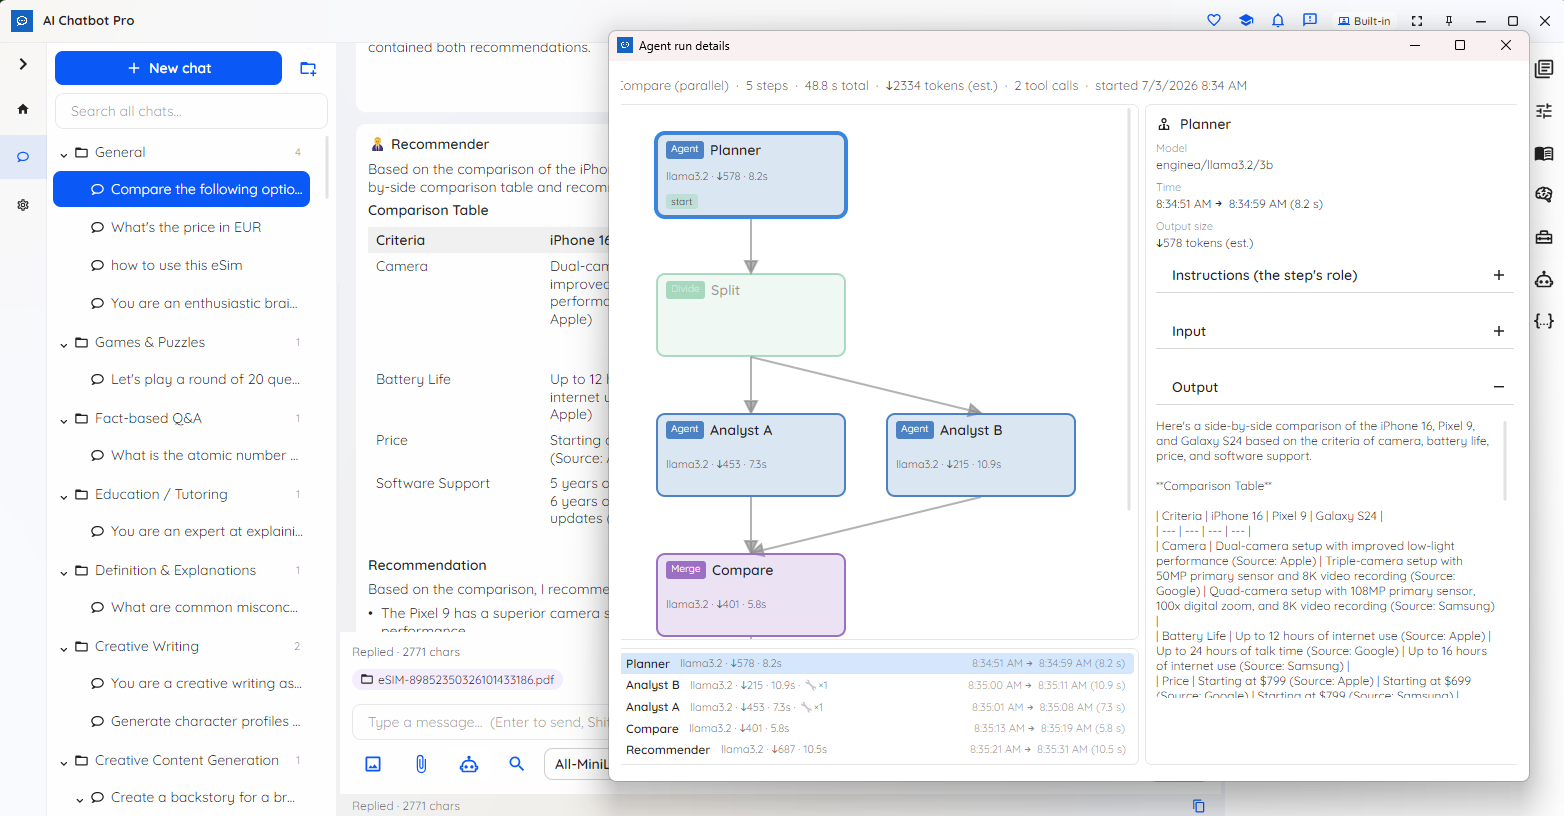Open the notifications bell icon
1564x816 pixels.
tap(1278, 20)
